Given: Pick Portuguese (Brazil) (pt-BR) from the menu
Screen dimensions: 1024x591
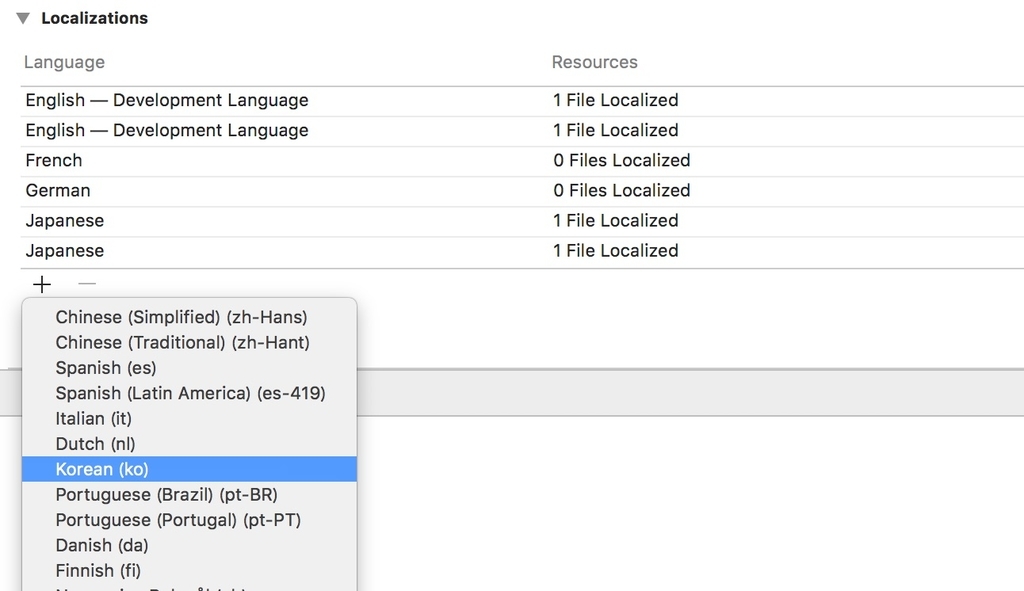Looking at the screenshot, I should 189,495.
